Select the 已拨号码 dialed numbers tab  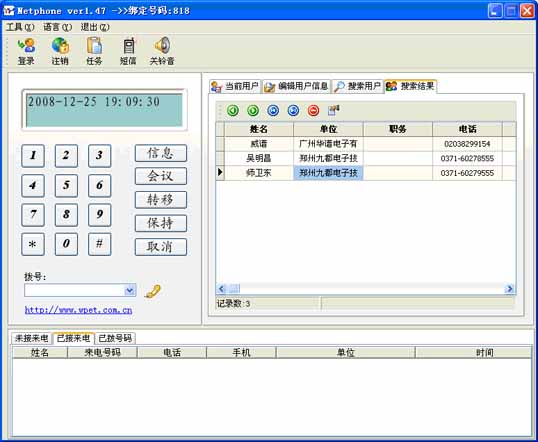click(115, 338)
